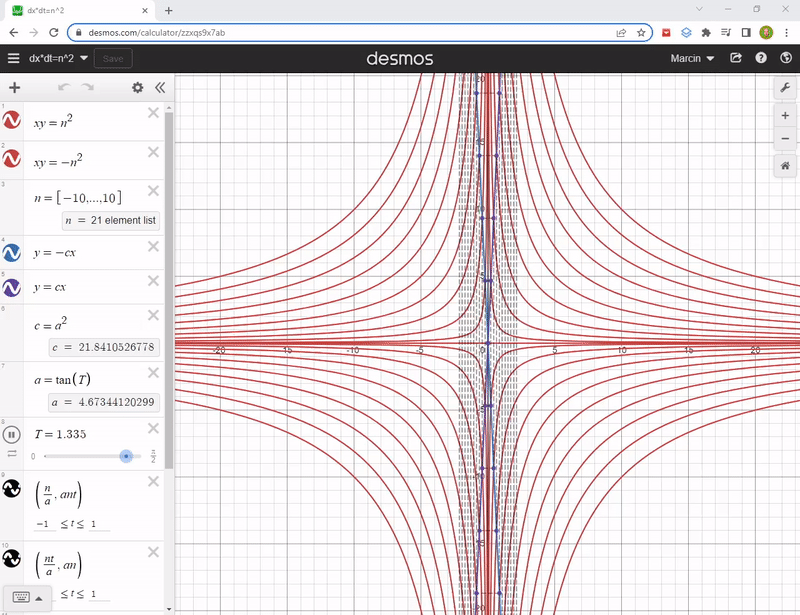Zoom in on the graph
The image size is (800, 615).
point(785,116)
